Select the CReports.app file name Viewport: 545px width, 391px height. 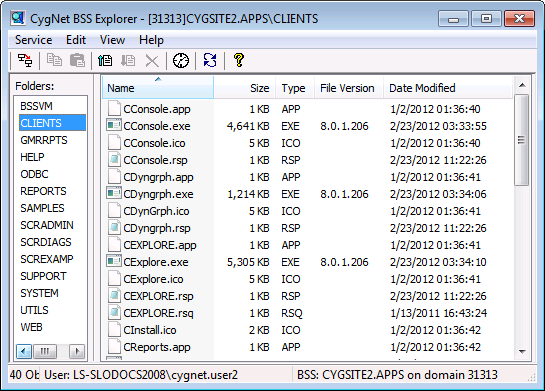157,347
